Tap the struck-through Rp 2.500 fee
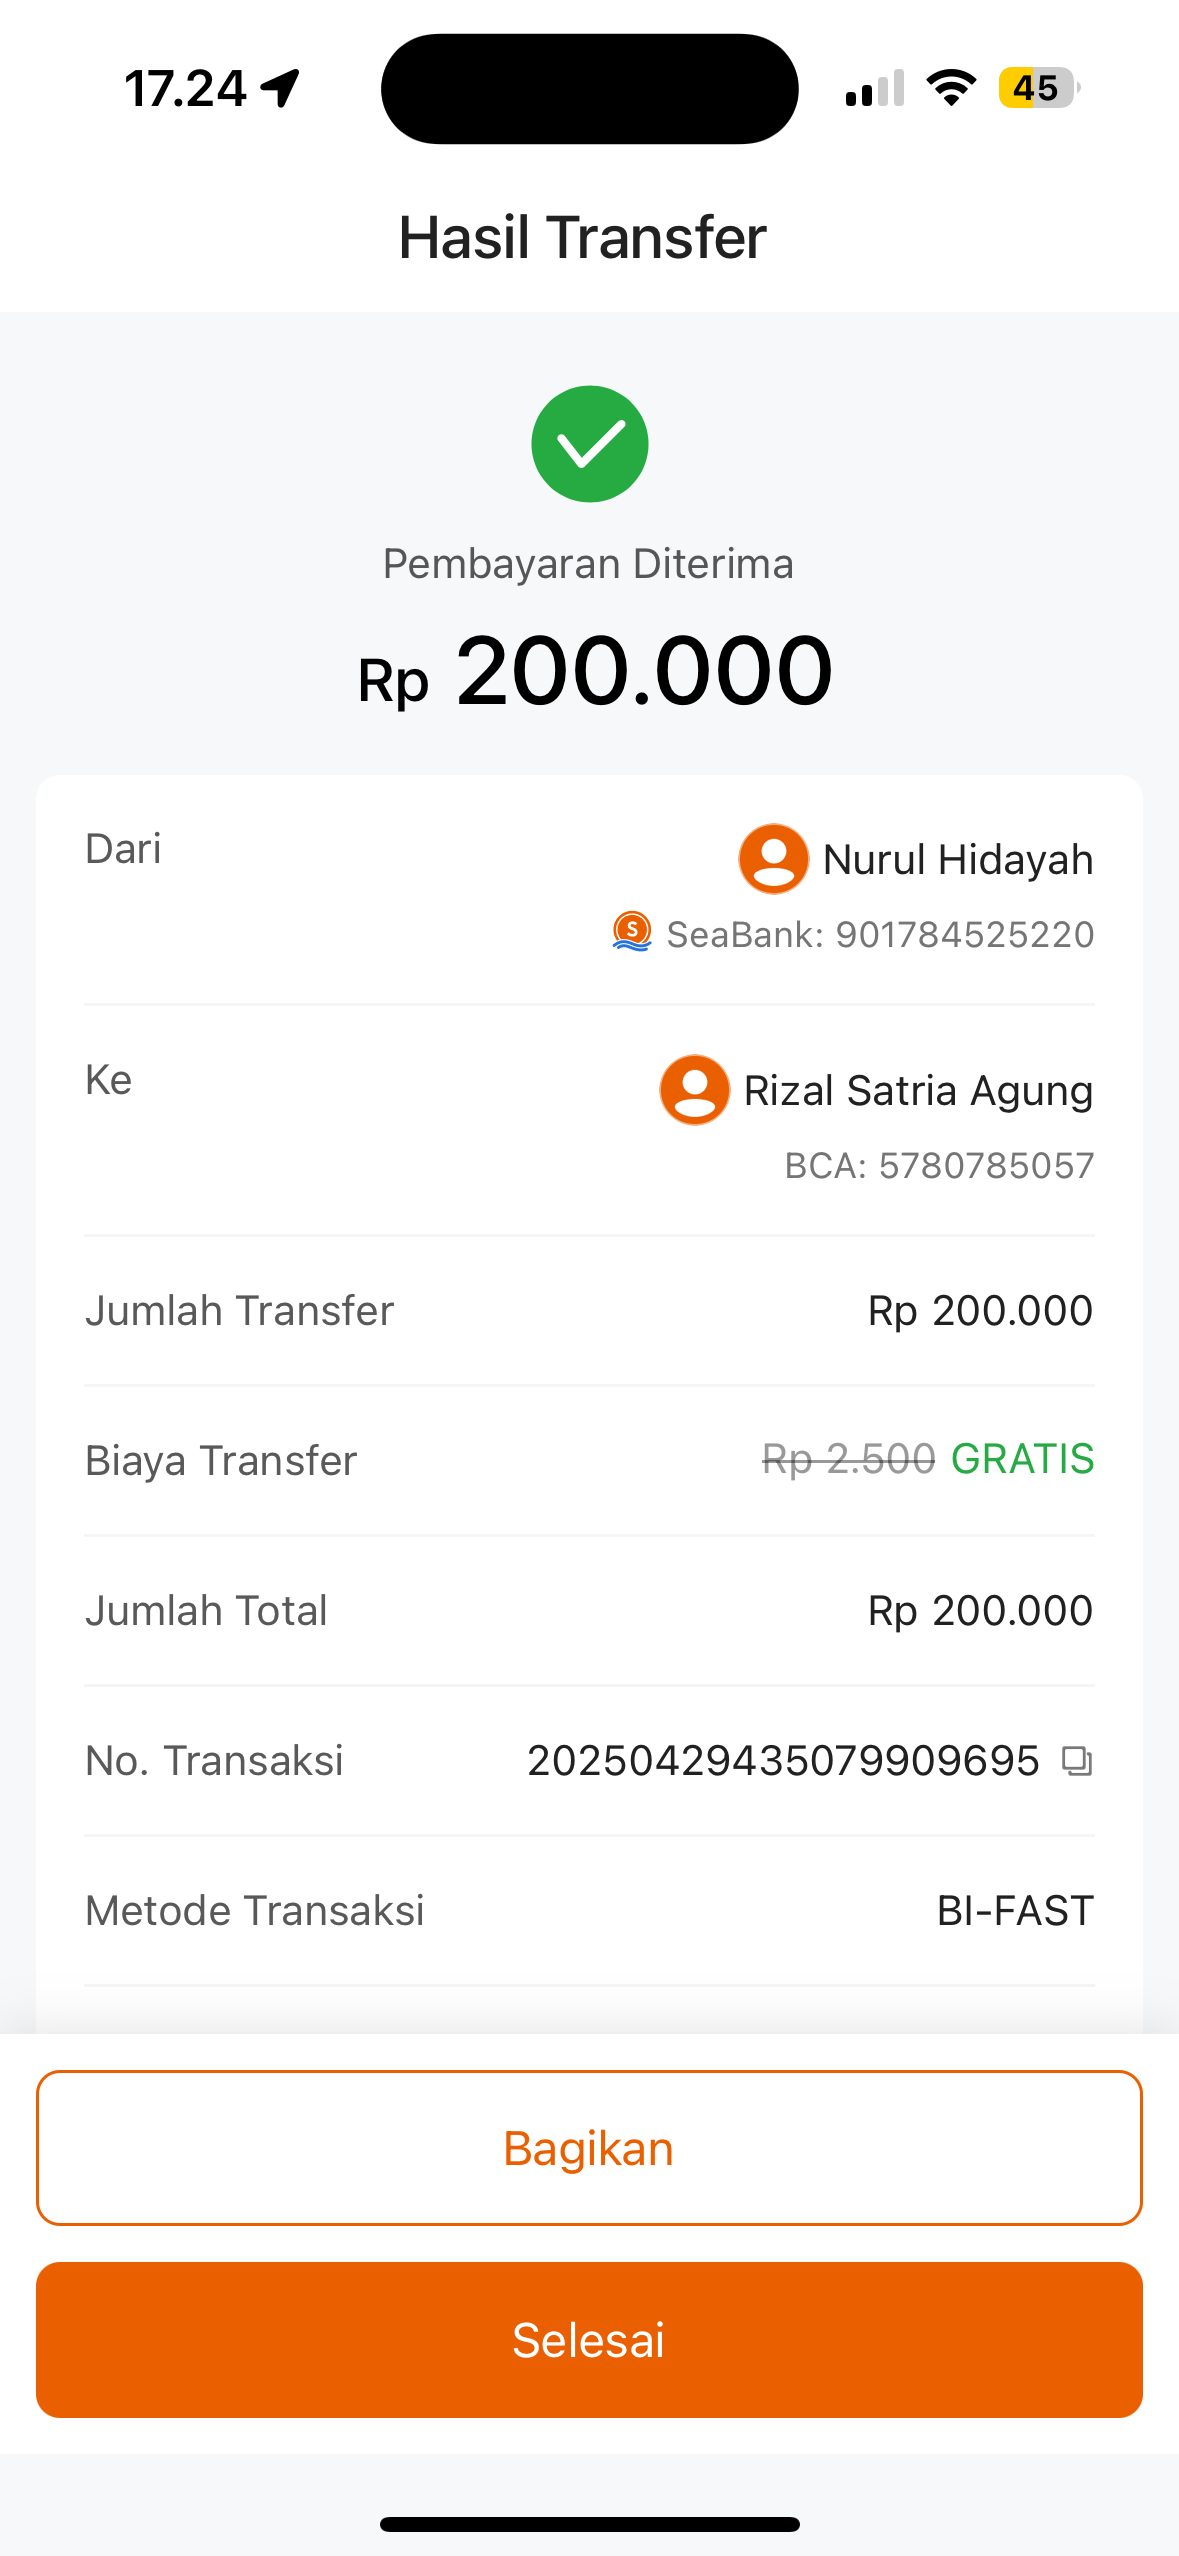This screenshot has height=2556, width=1179. [x=848, y=1459]
